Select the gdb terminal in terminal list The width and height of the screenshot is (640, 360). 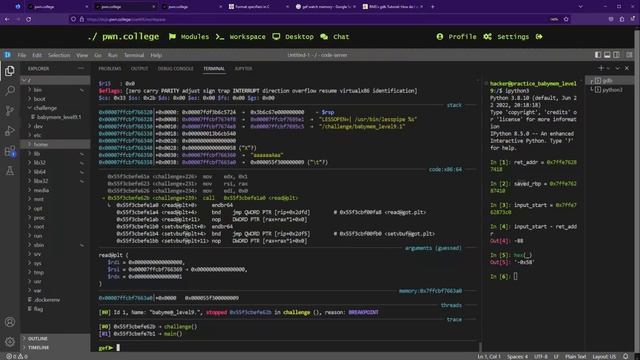pos(608,80)
